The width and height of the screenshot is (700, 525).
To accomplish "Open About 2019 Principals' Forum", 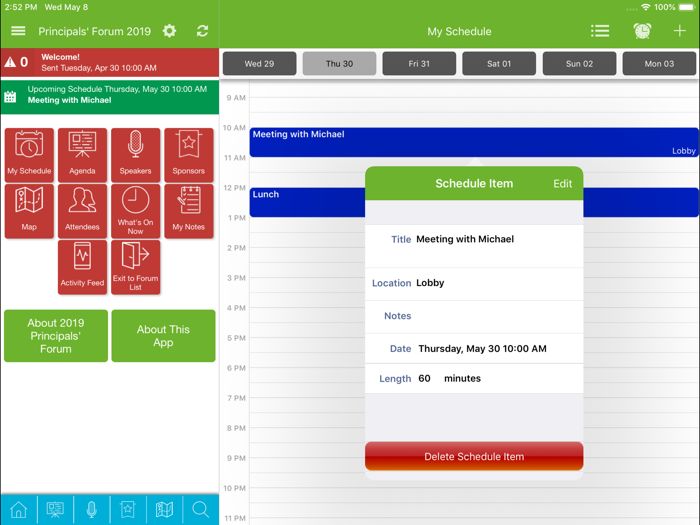I will click(56, 336).
